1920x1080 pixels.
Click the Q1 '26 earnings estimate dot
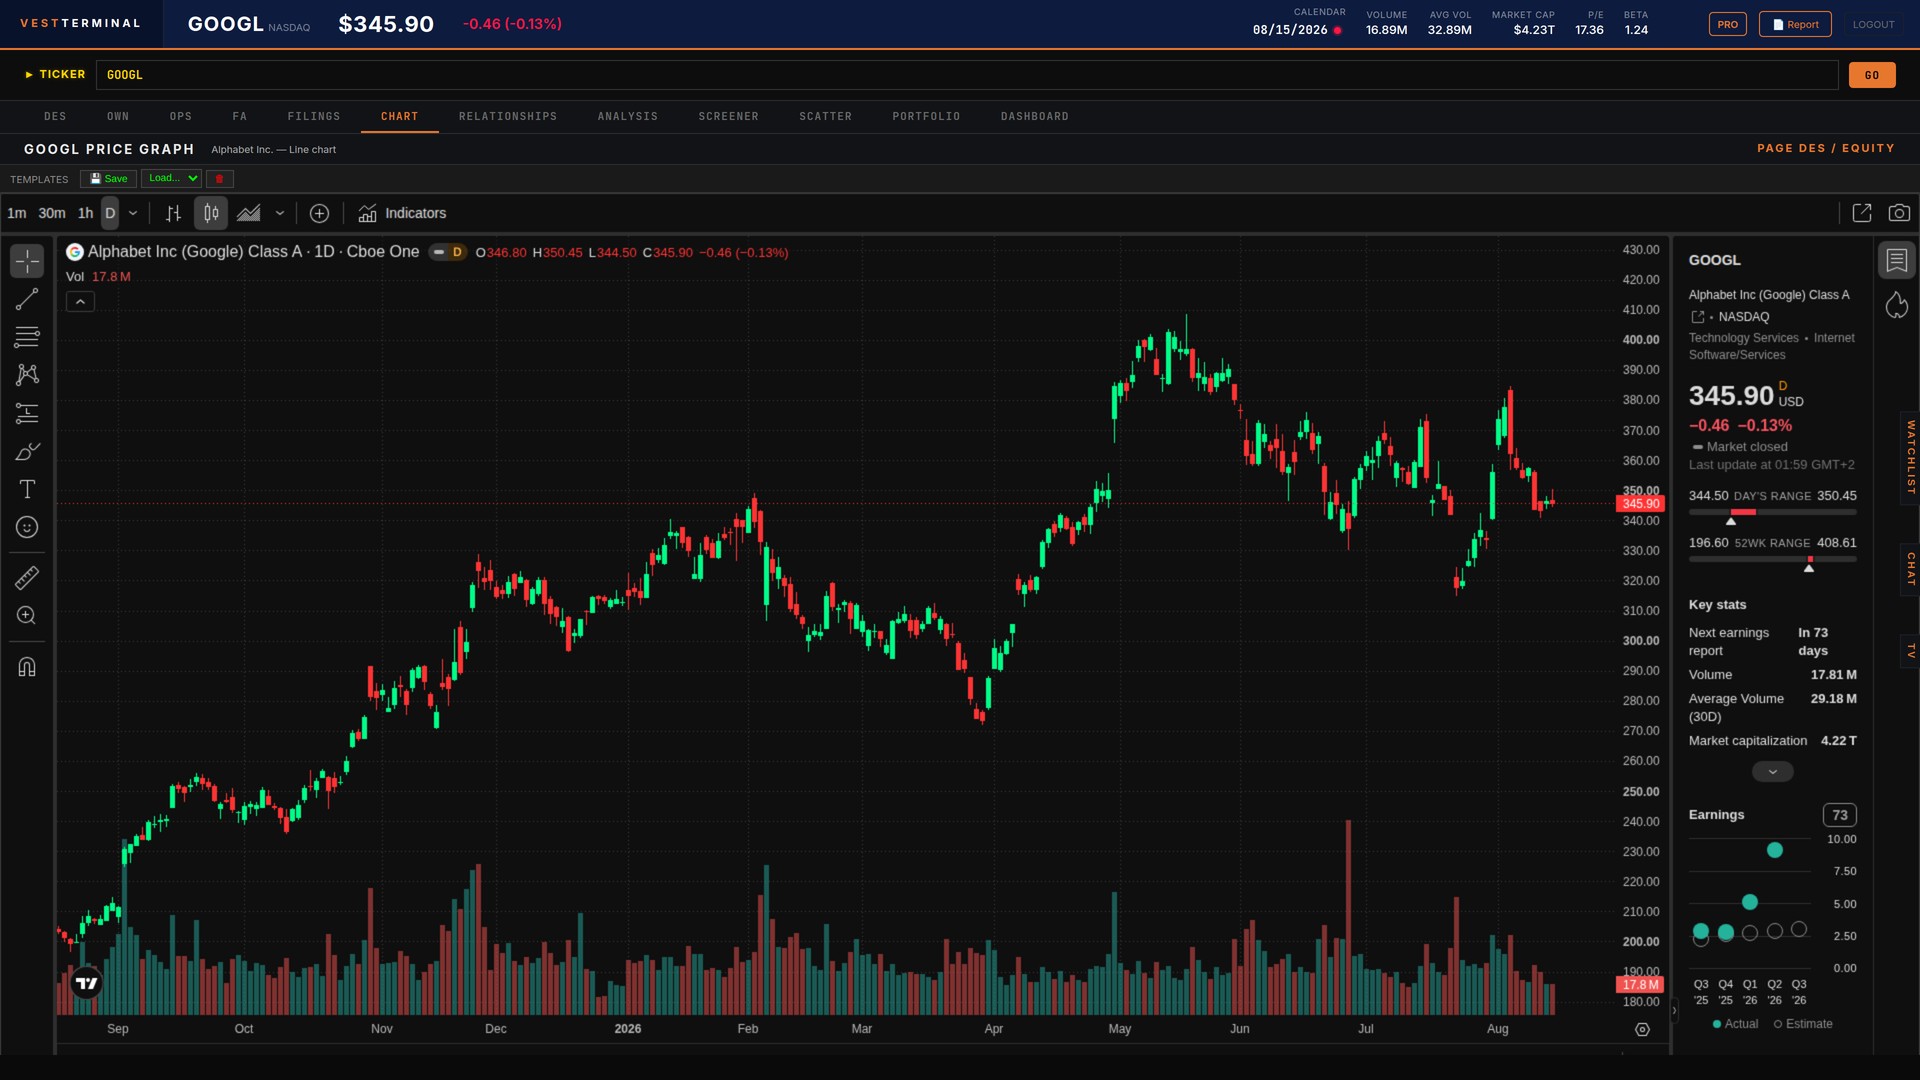1749,933
